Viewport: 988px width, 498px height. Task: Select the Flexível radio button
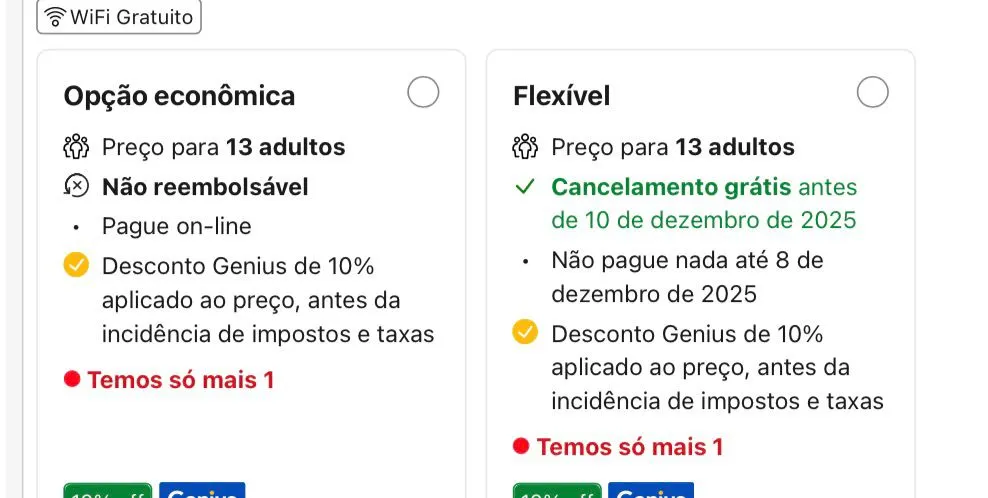pyautogui.click(x=873, y=93)
